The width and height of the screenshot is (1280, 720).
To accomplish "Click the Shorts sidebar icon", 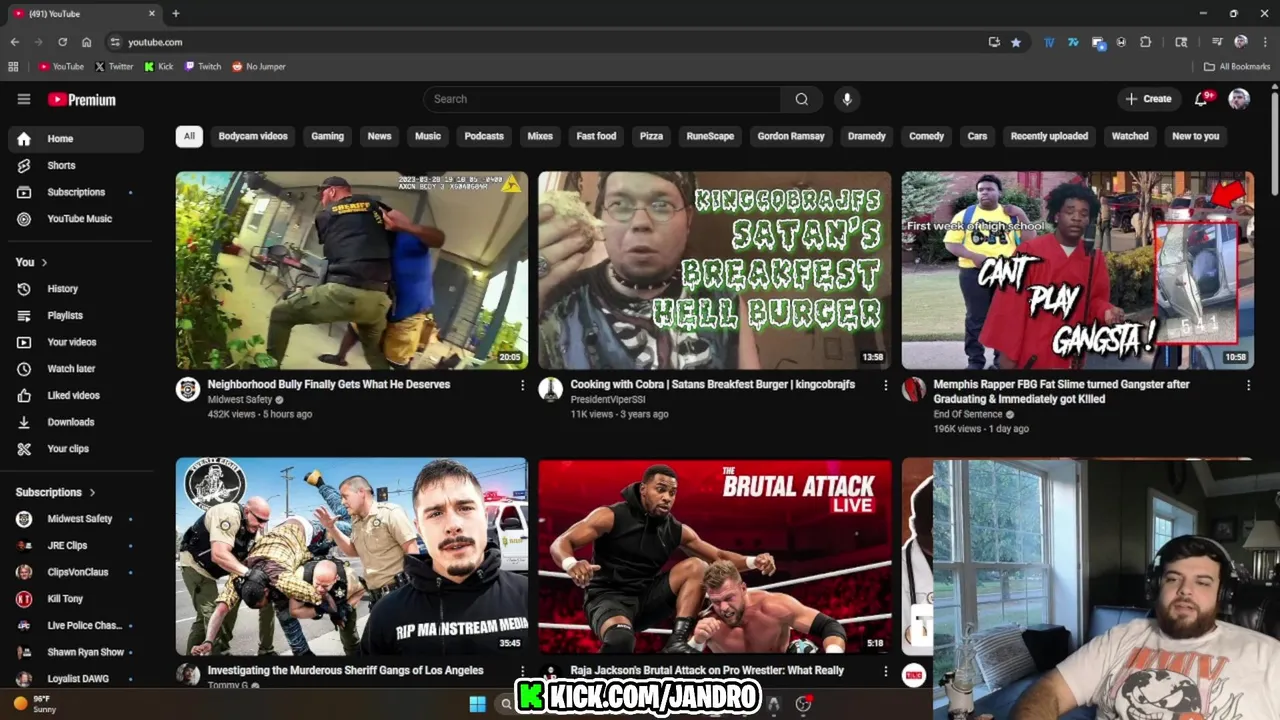I will (x=24, y=165).
